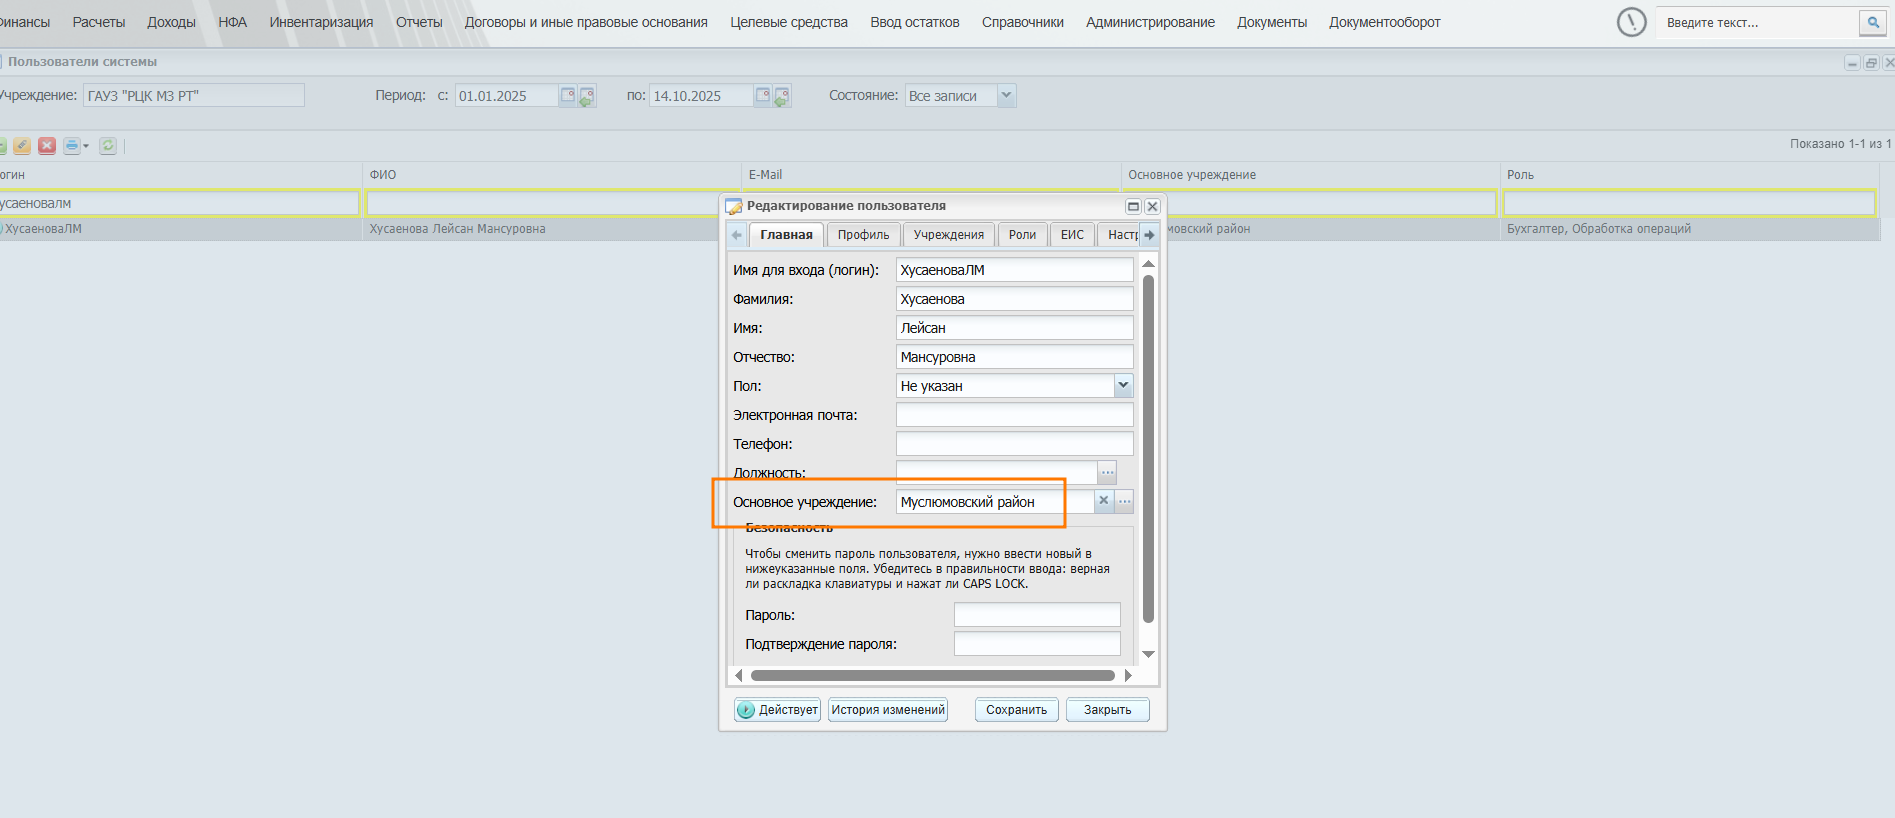Expand the Пол dropdown
The height and width of the screenshot is (818, 1895).
pyautogui.click(x=1123, y=385)
